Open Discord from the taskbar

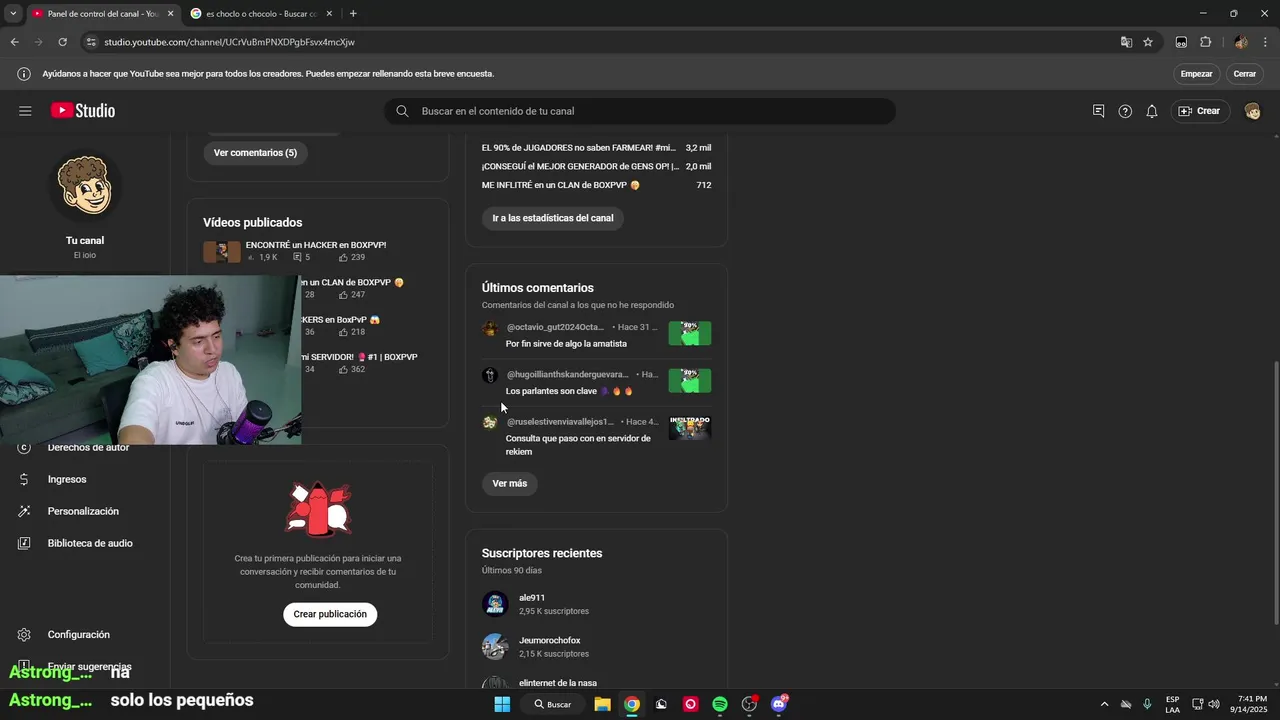click(x=779, y=704)
